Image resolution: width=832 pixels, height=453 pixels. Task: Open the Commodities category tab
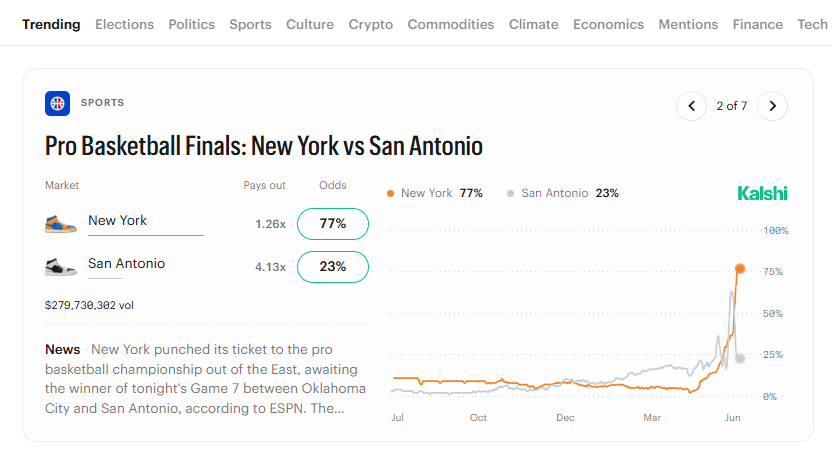[x=450, y=24]
